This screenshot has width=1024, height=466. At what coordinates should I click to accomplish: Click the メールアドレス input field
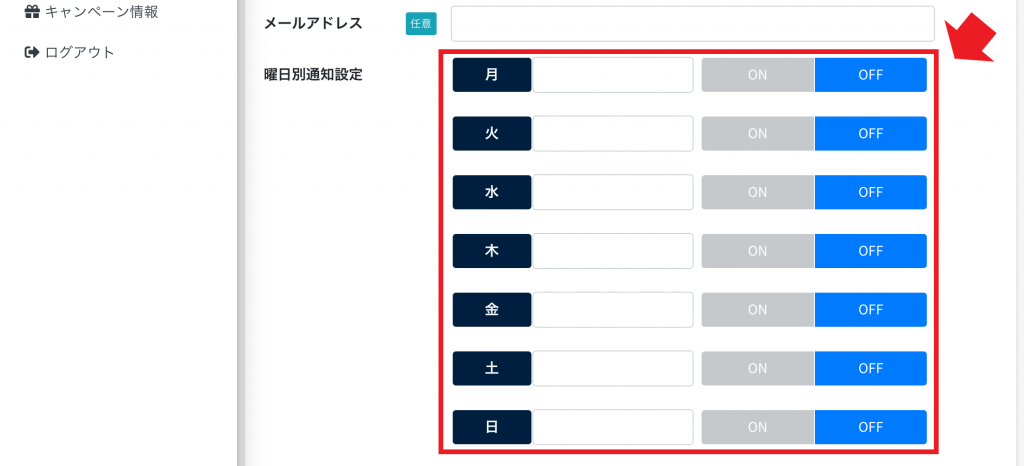tap(692, 23)
